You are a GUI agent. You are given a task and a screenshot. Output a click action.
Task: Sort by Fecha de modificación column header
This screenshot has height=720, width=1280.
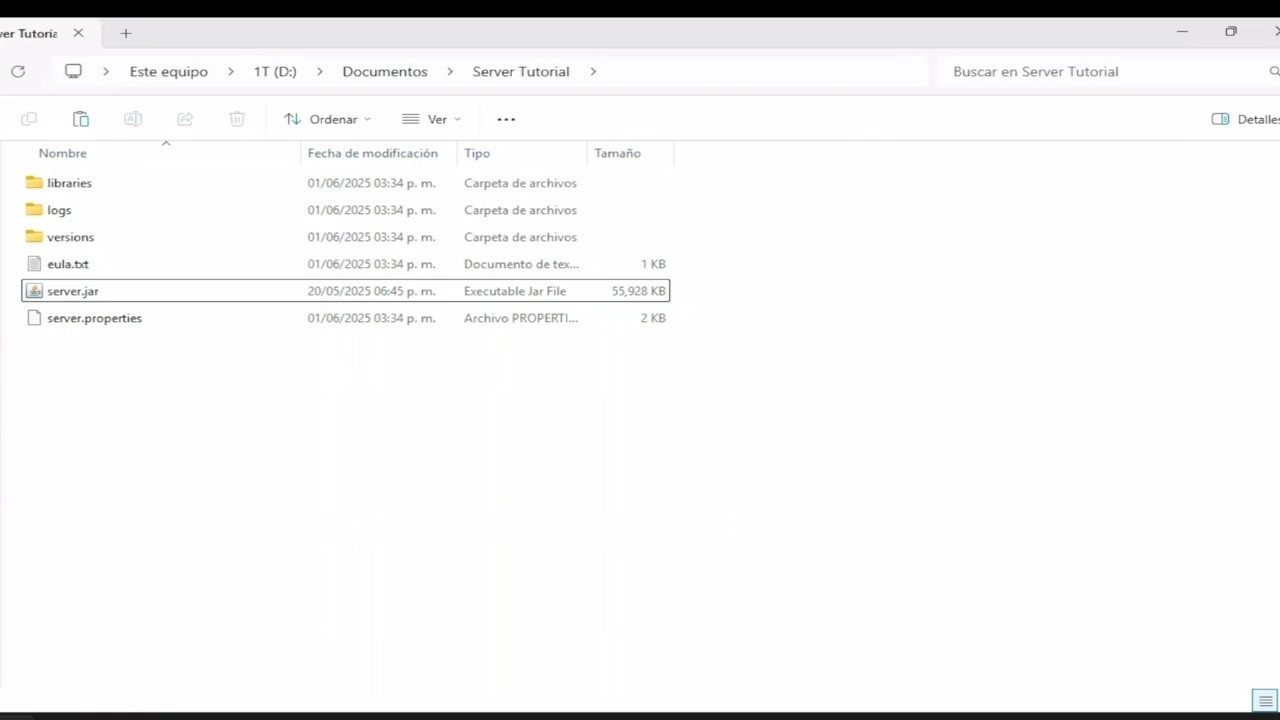pyautogui.click(x=372, y=153)
